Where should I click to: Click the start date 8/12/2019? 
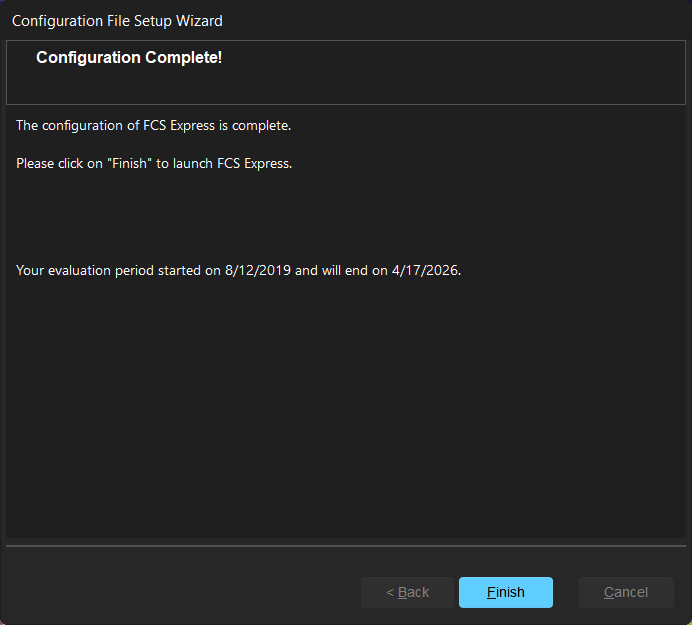point(256,270)
